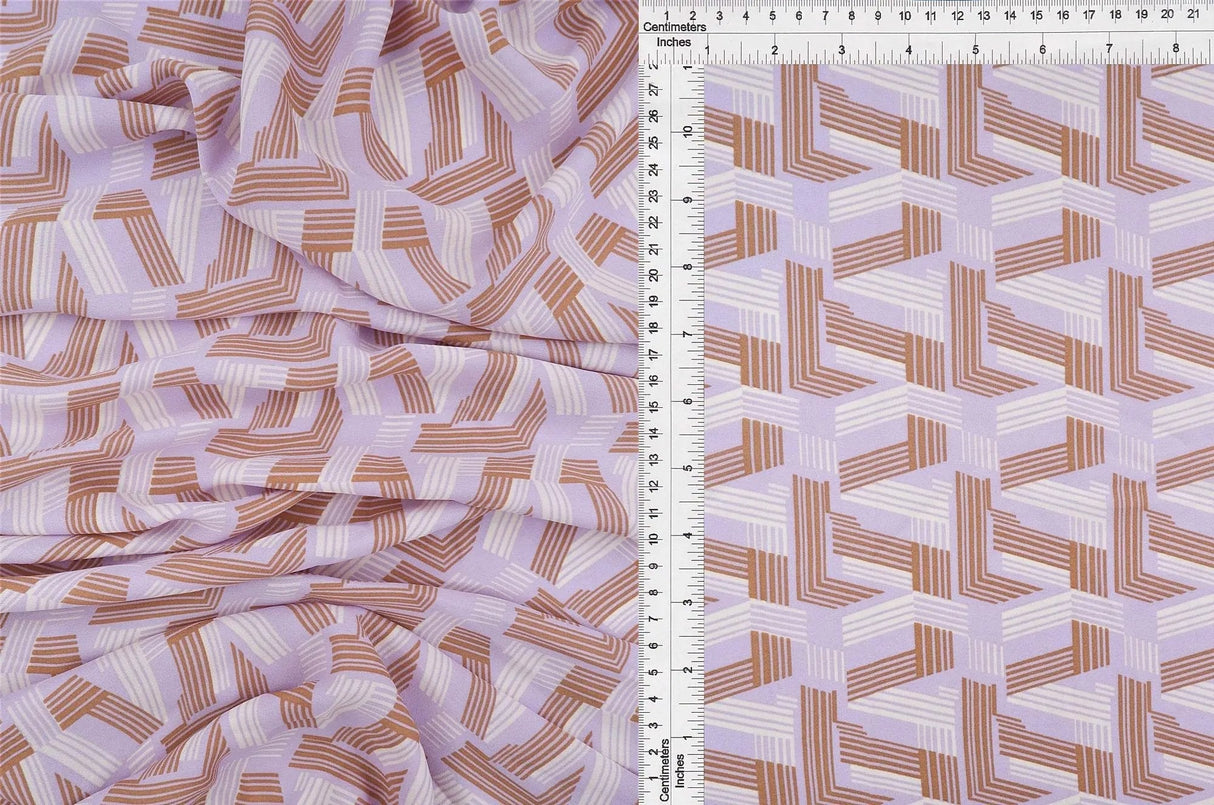Screen dimensions: 1214x805
Task: Click the number 8 on top inch ruler
Action: click(1177, 47)
